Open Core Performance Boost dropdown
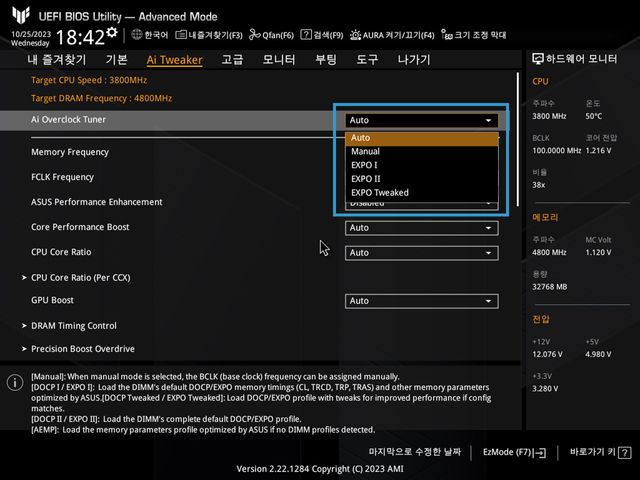This screenshot has width=640, height=480. click(421, 228)
